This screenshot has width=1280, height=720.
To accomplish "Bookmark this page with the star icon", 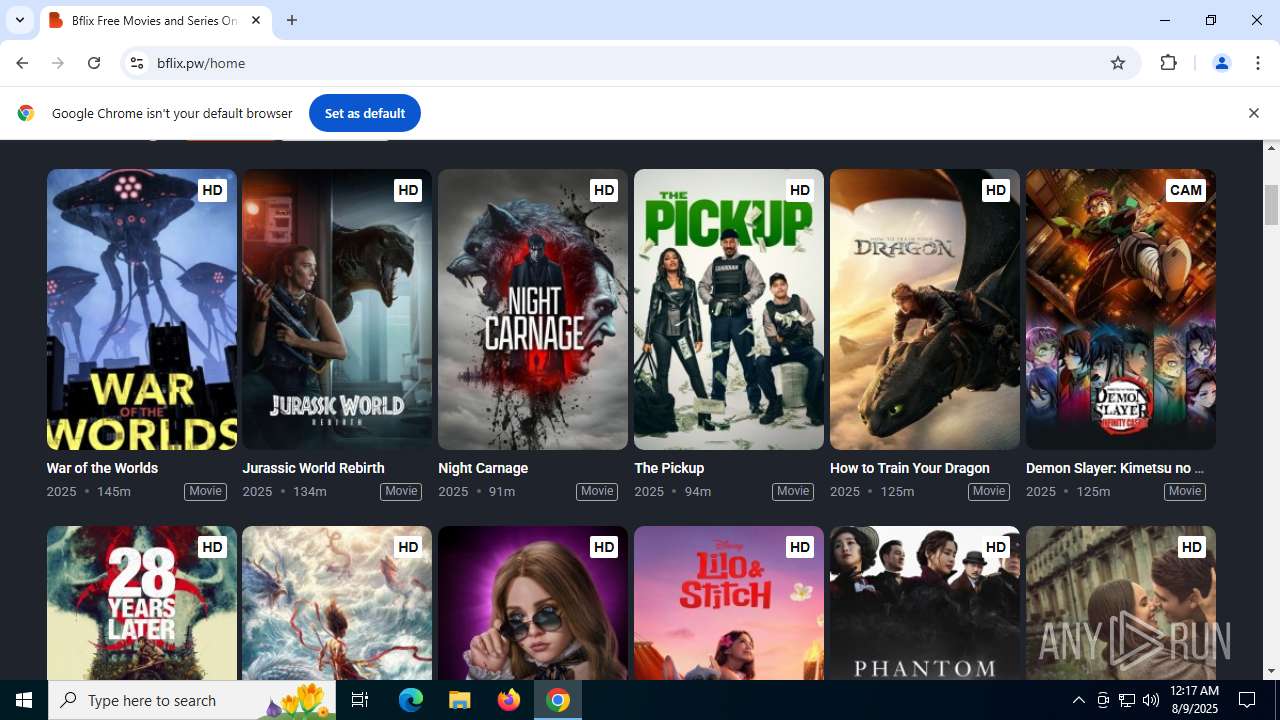I will pyautogui.click(x=1118, y=63).
